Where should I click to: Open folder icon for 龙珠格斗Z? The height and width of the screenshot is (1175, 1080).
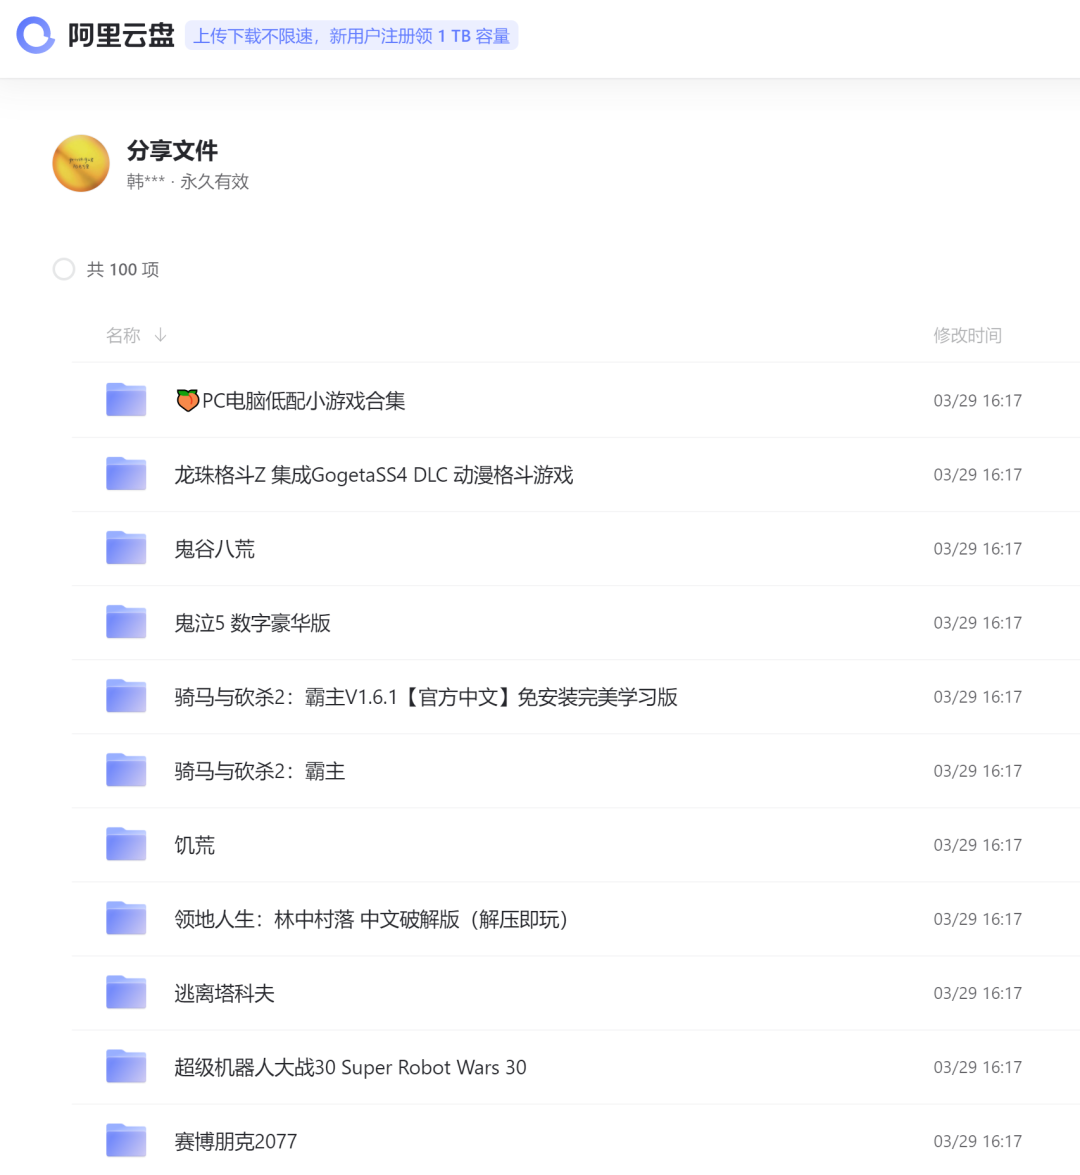tap(126, 474)
